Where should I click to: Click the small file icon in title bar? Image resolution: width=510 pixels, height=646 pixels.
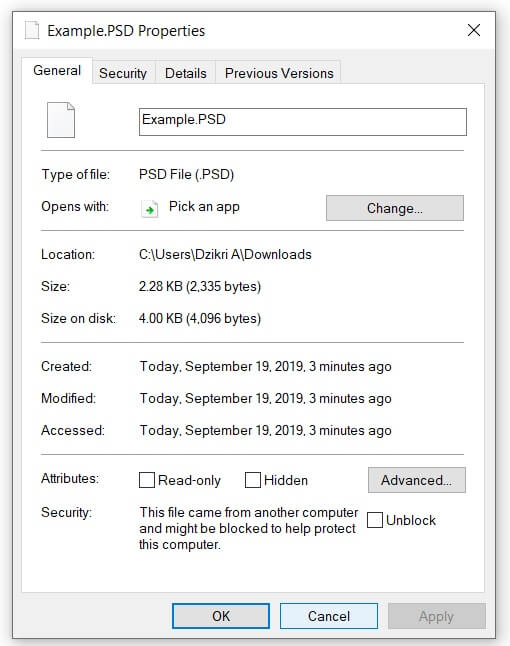pyautogui.click(x=32, y=30)
